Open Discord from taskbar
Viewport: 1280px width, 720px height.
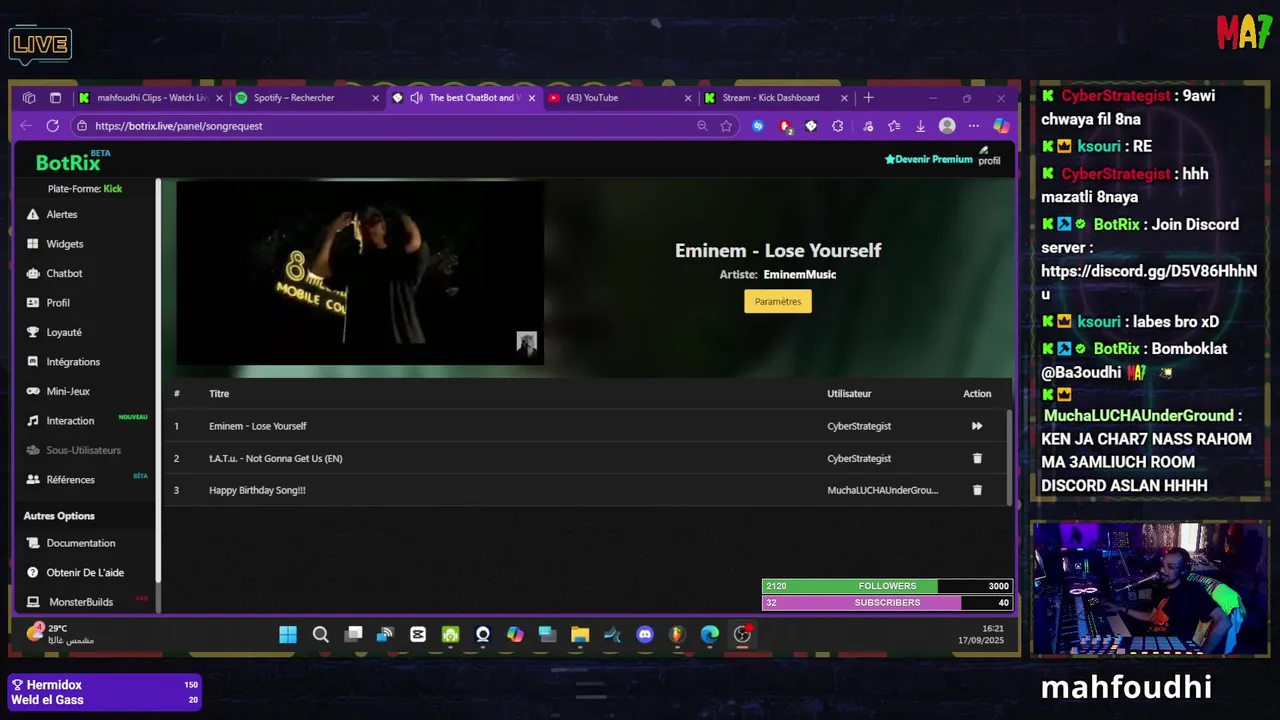tap(645, 634)
